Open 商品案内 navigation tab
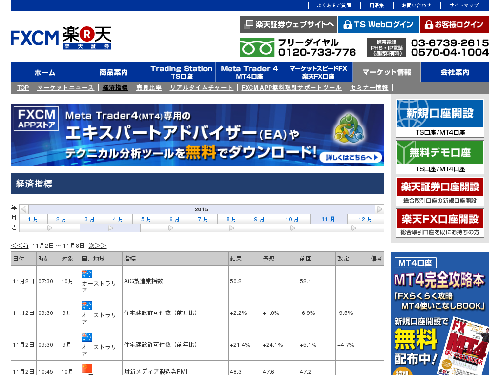Image resolution: width=500 pixels, height=375 pixels. [113, 72]
